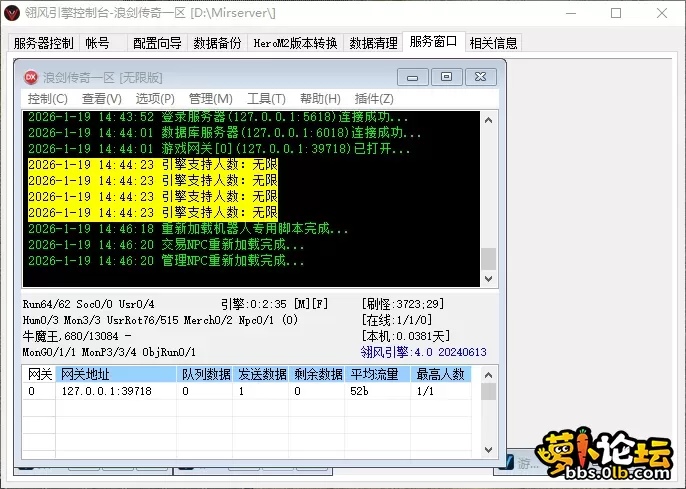
Task: Click the 1/1 最高人数 cell
Action: (x=441, y=391)
